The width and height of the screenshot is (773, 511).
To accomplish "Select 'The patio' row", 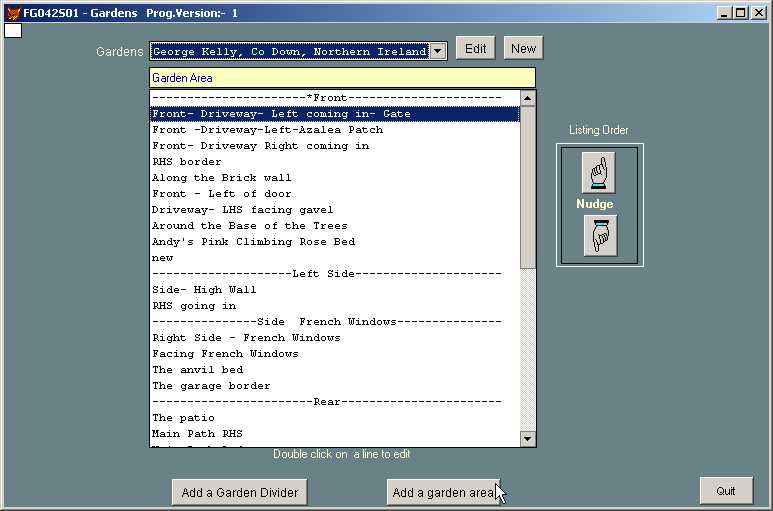I will [x=335, y=418].
